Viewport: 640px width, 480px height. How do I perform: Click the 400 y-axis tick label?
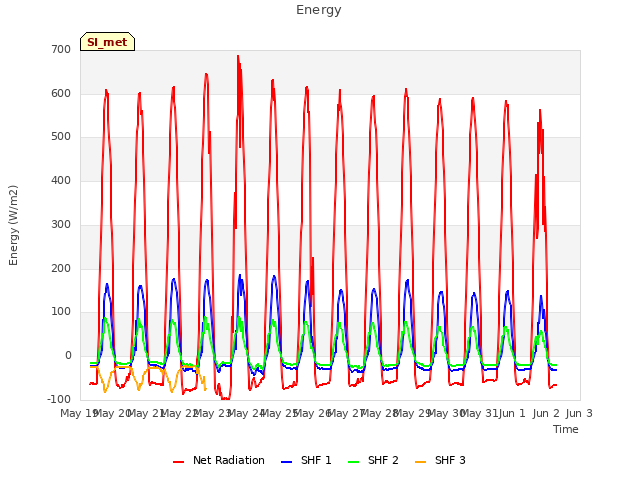(x=61, y=180)
